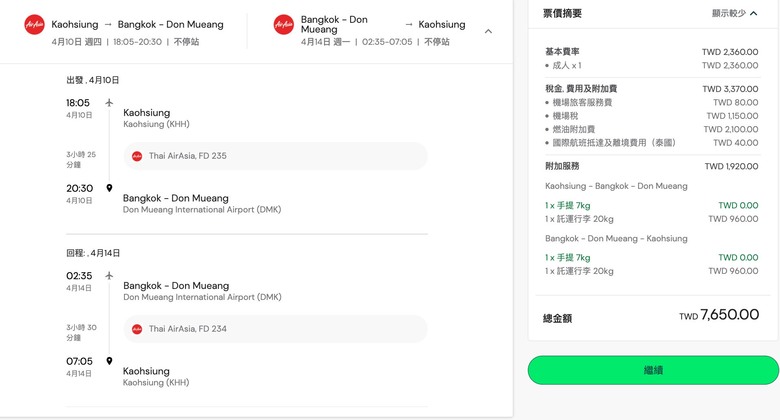Click the TWD 1,150.00 airport tax value
Image resolution: width=780 pixels, height=420 pixels.
732,116
